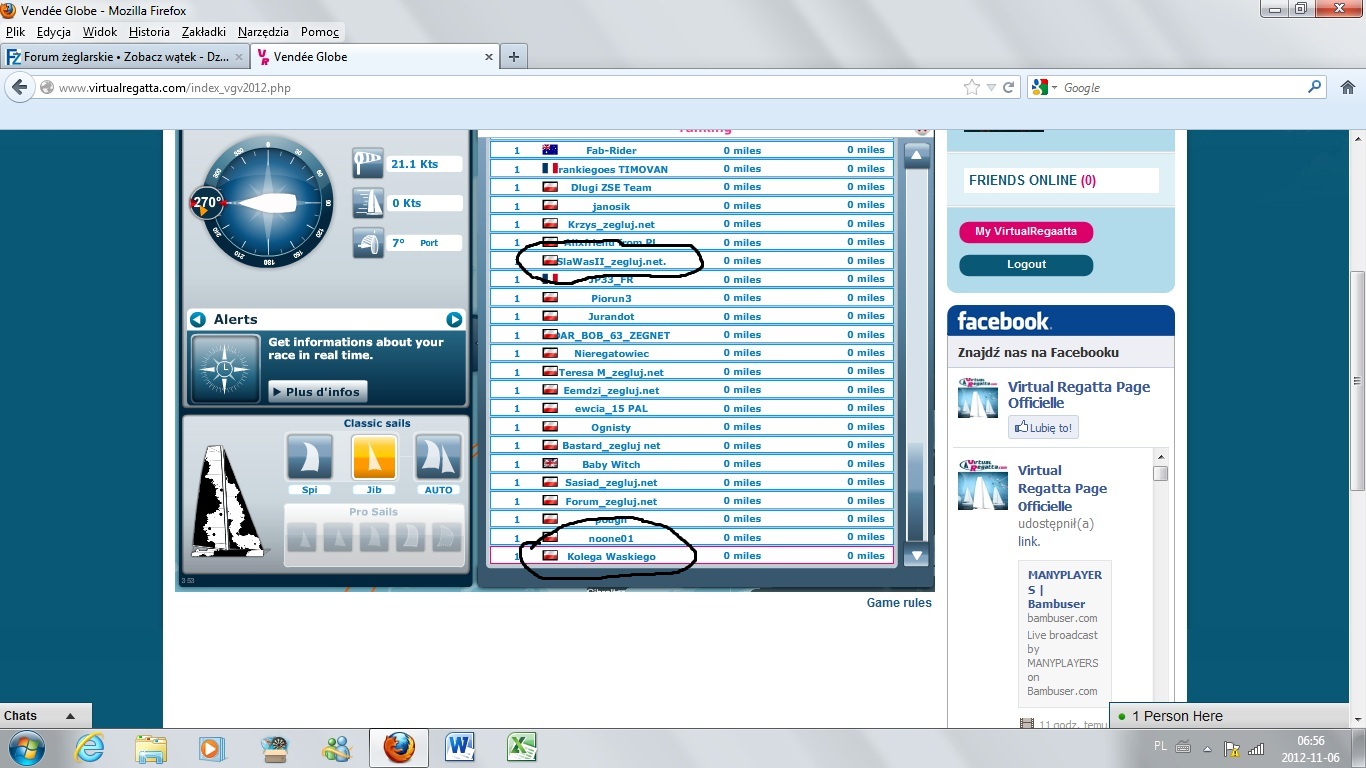Click the Logout button

(1026, 265)
